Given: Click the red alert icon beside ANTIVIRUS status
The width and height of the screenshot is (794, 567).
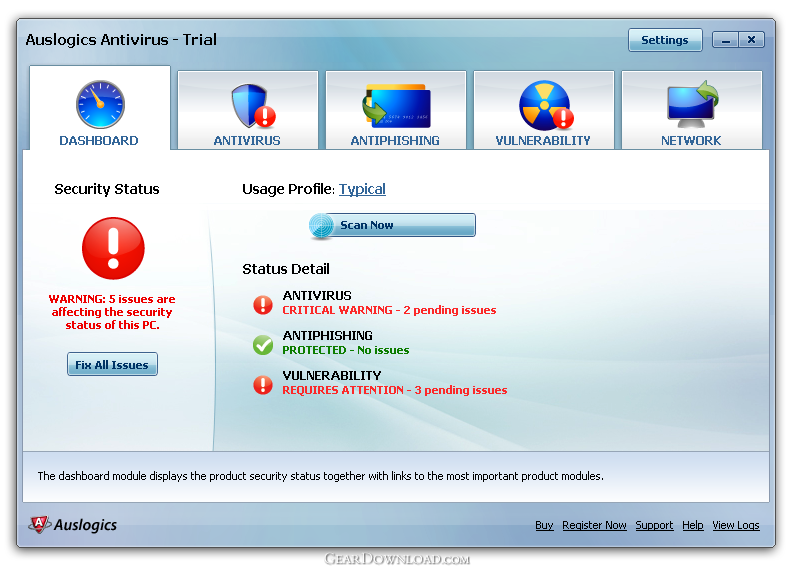Looking at the screenshot, I should [263, 305].
